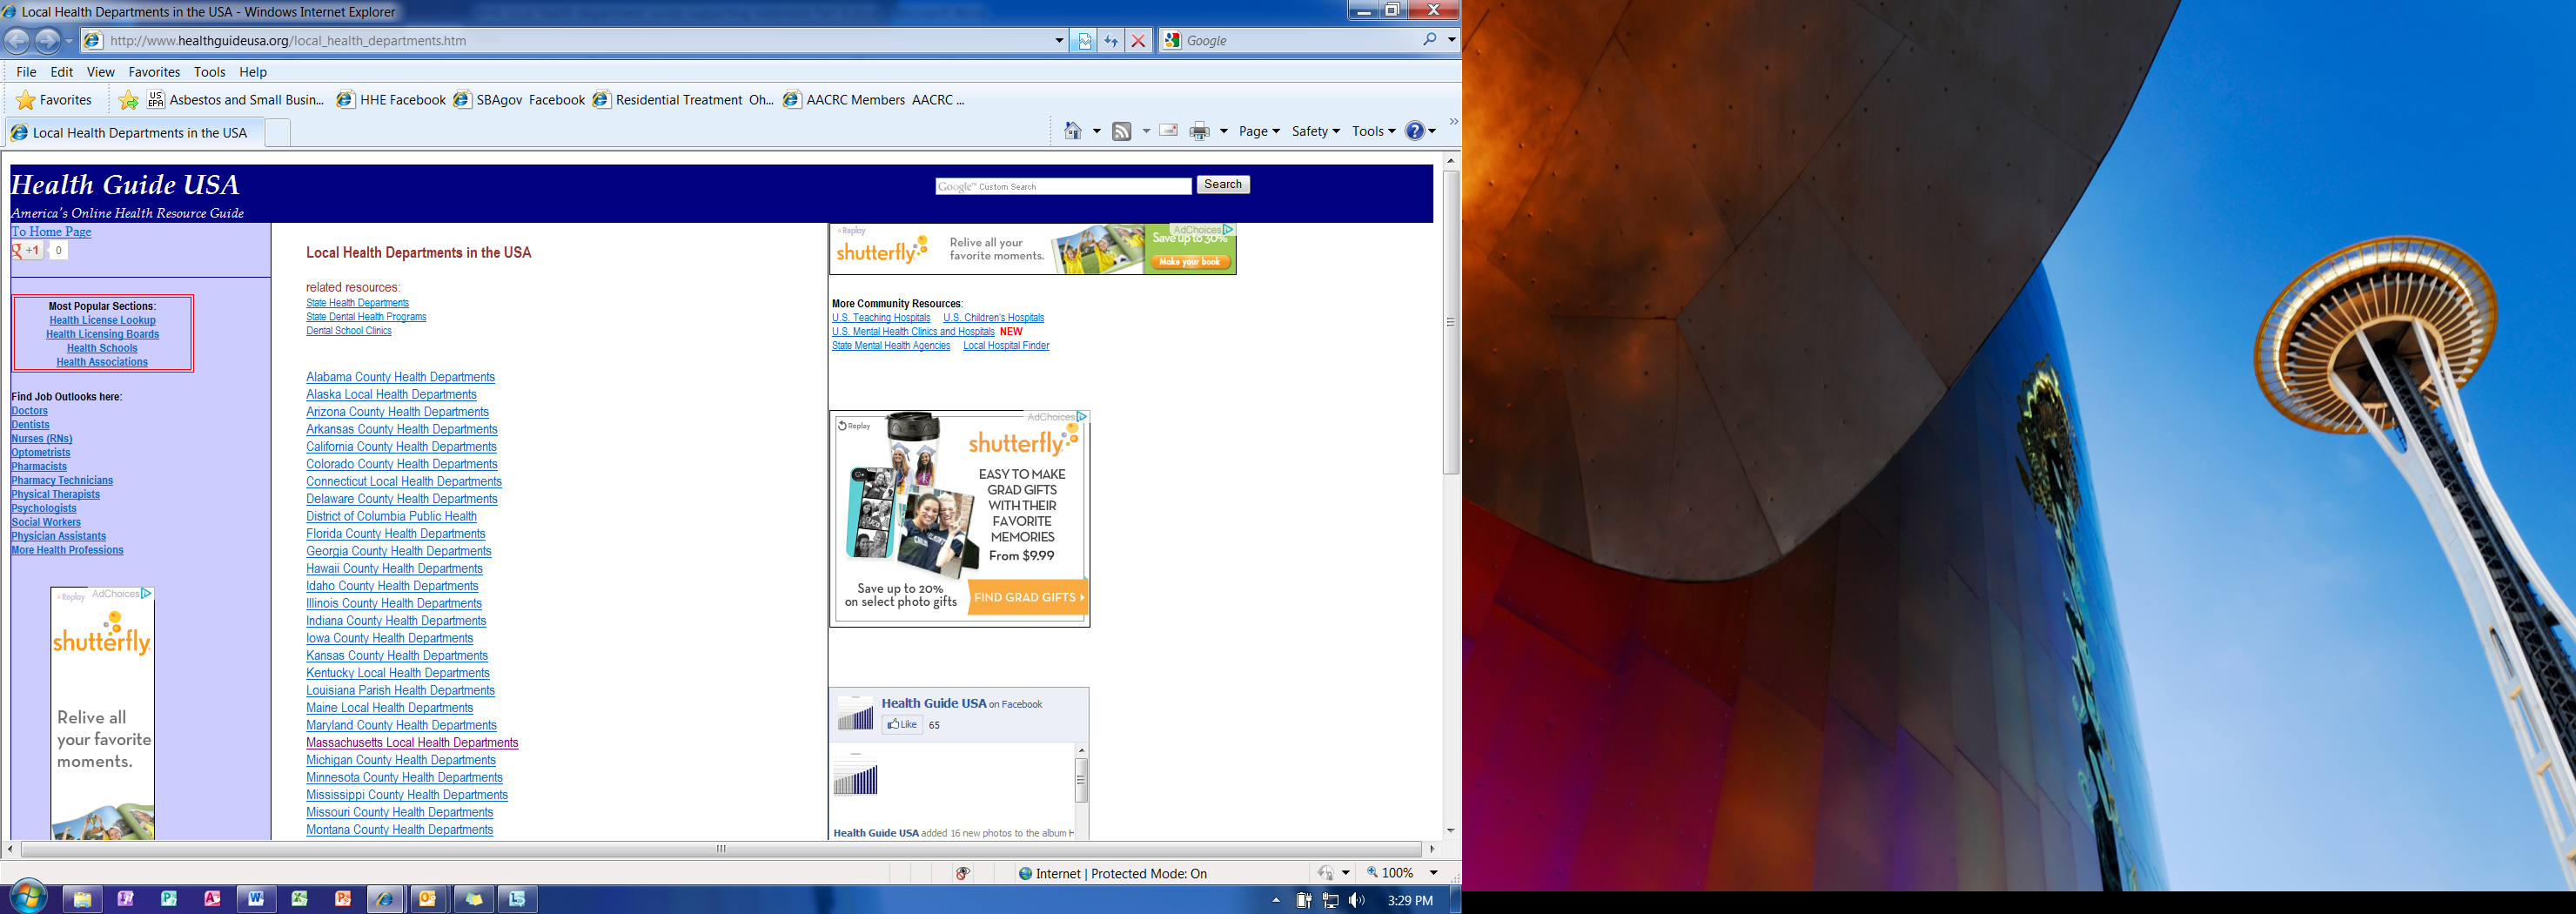Open Windows Explorer from the taskbar
Viewport: 2576px width, 914px height.
point(82,899)
